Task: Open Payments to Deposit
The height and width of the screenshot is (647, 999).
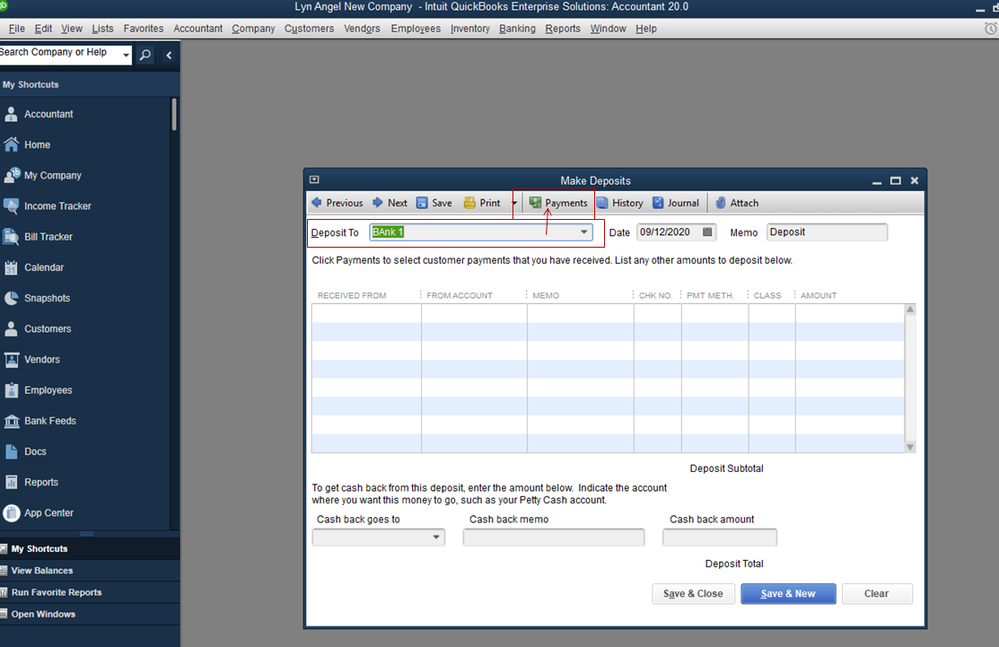Action: click(x=557, y=203)
